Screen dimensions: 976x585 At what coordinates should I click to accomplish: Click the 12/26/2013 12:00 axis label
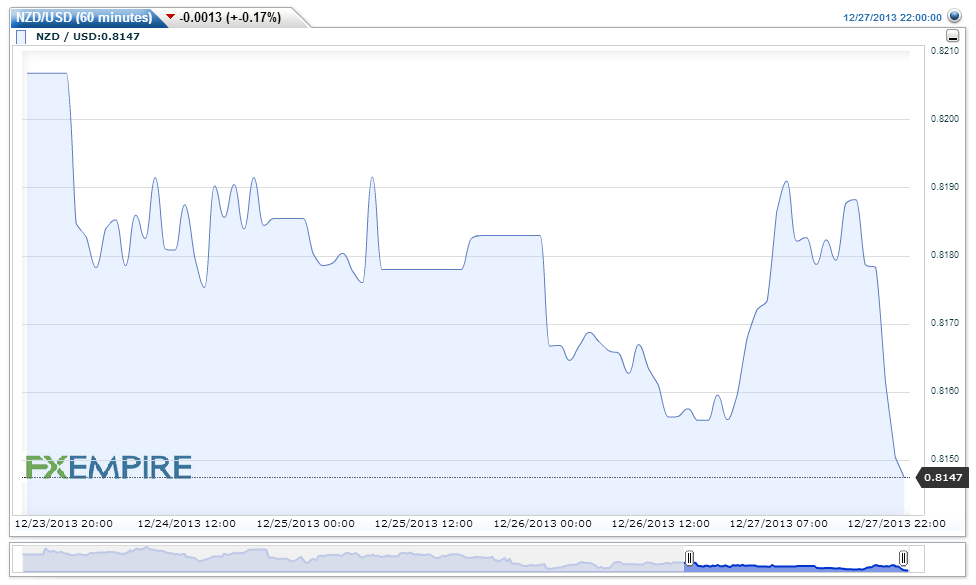pyautogui.click(x=660, y=524)
